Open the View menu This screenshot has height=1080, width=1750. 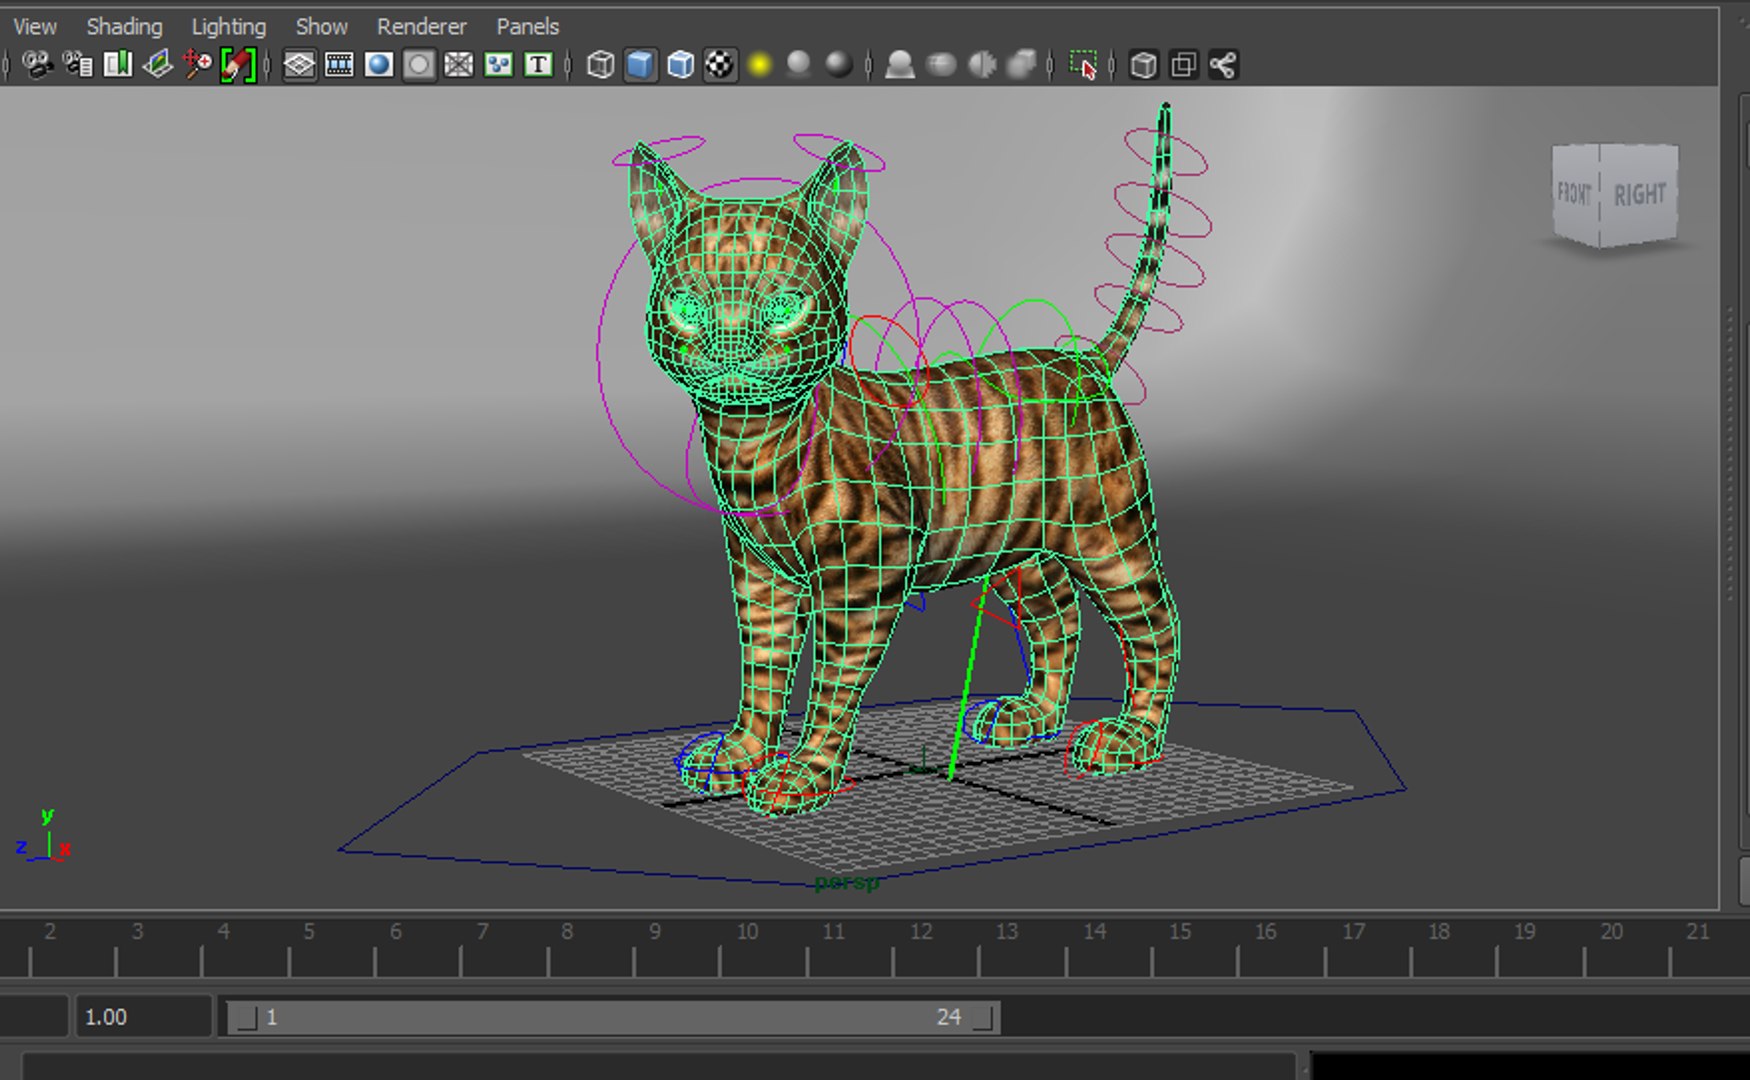(35, 26)
